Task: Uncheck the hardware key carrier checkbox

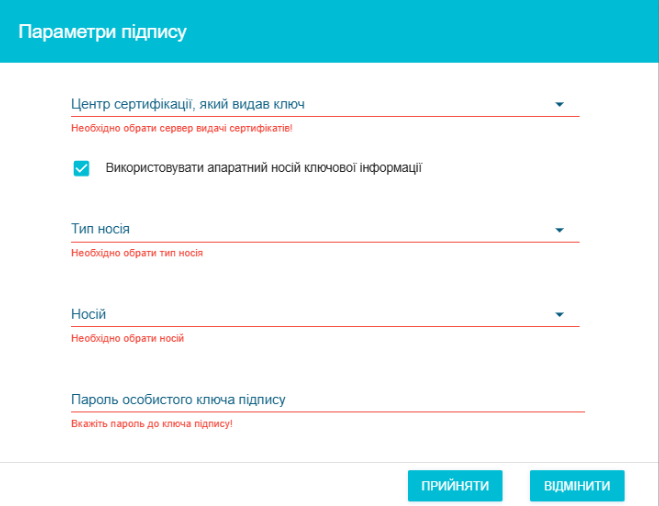Action: (82, 168)
